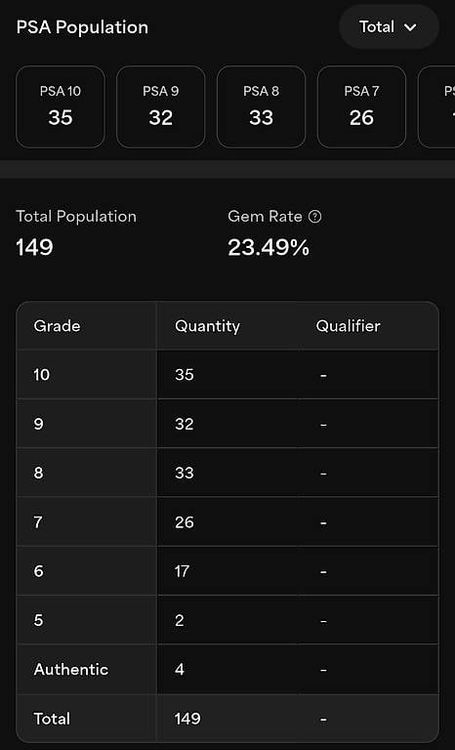Select the PSA 10 population card
The width and height of the screenshot is (455, 750).
click(60, 107)
